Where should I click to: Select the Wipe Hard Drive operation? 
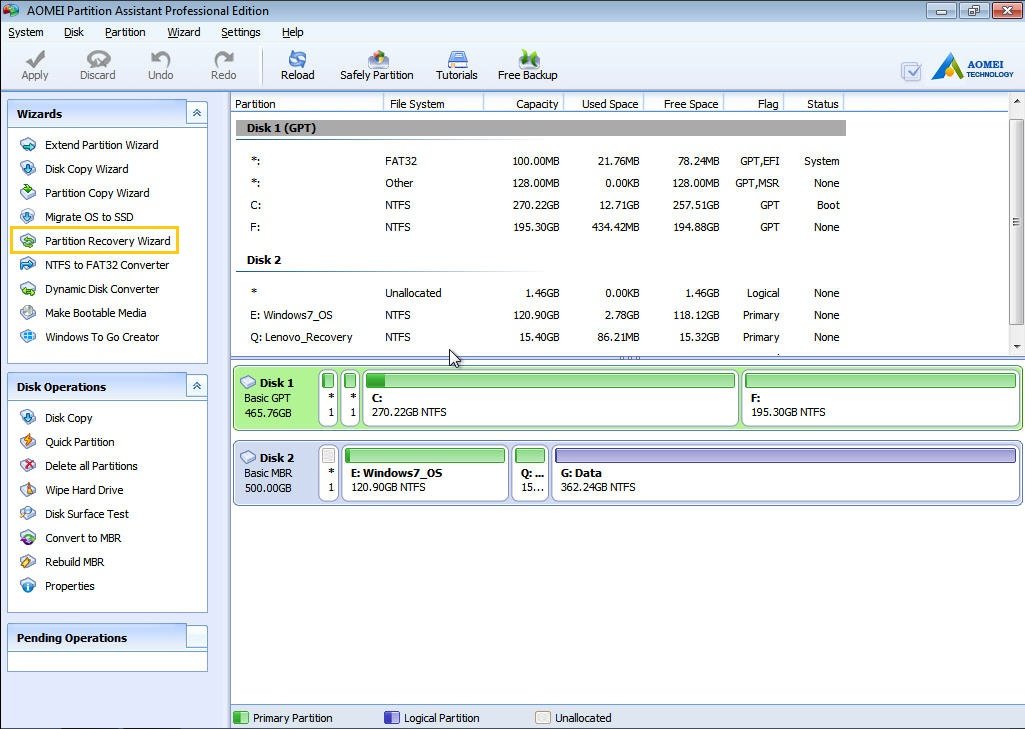point(84,490)
